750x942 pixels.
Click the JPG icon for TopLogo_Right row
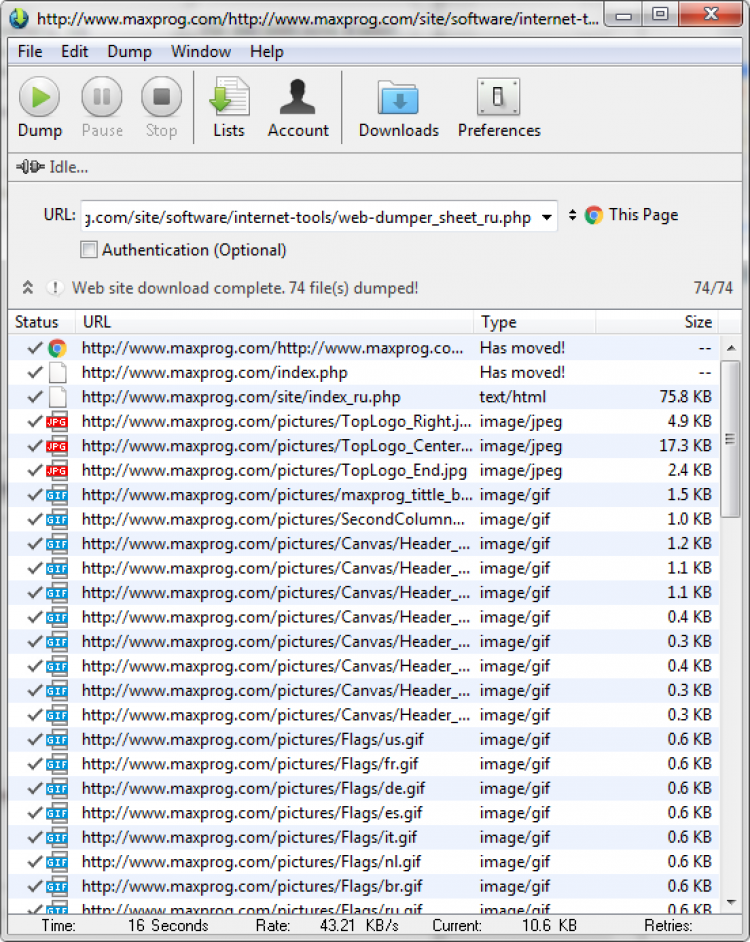coord(57,422)
